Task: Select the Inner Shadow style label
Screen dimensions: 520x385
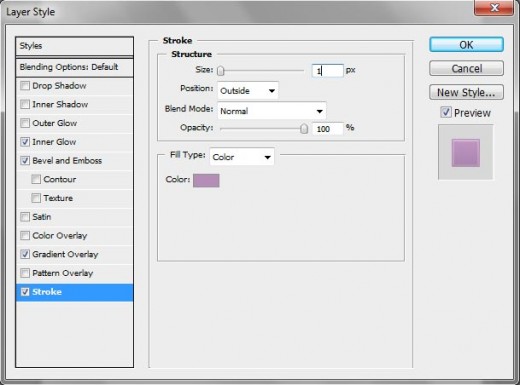Action: pos(60,104)
